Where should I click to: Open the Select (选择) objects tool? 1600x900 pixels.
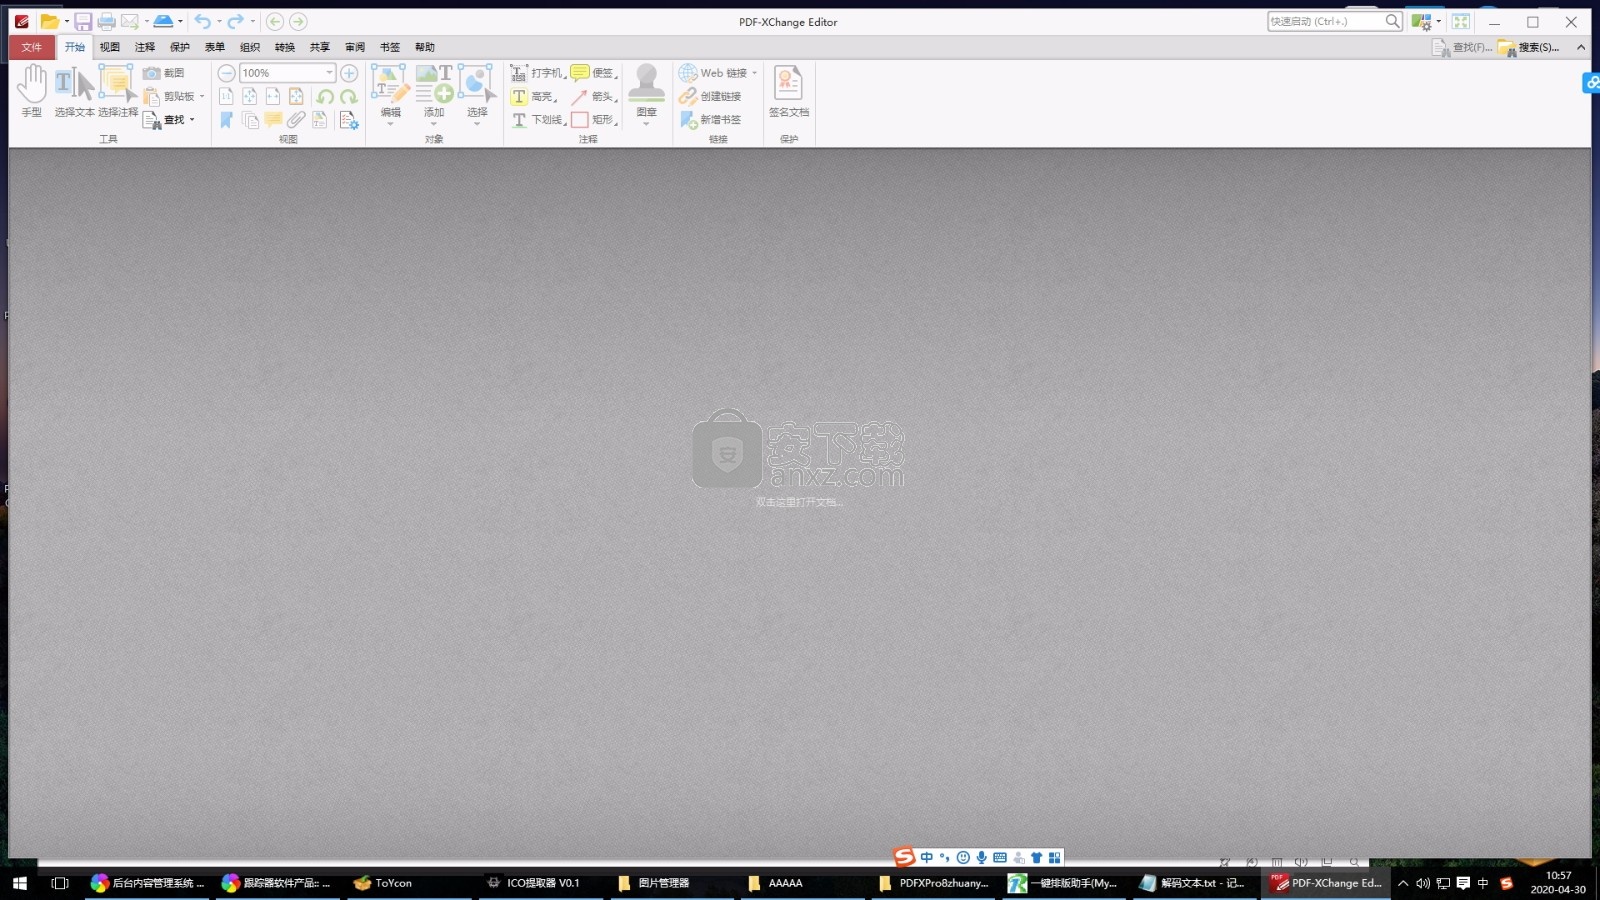(x=477, y=94)
